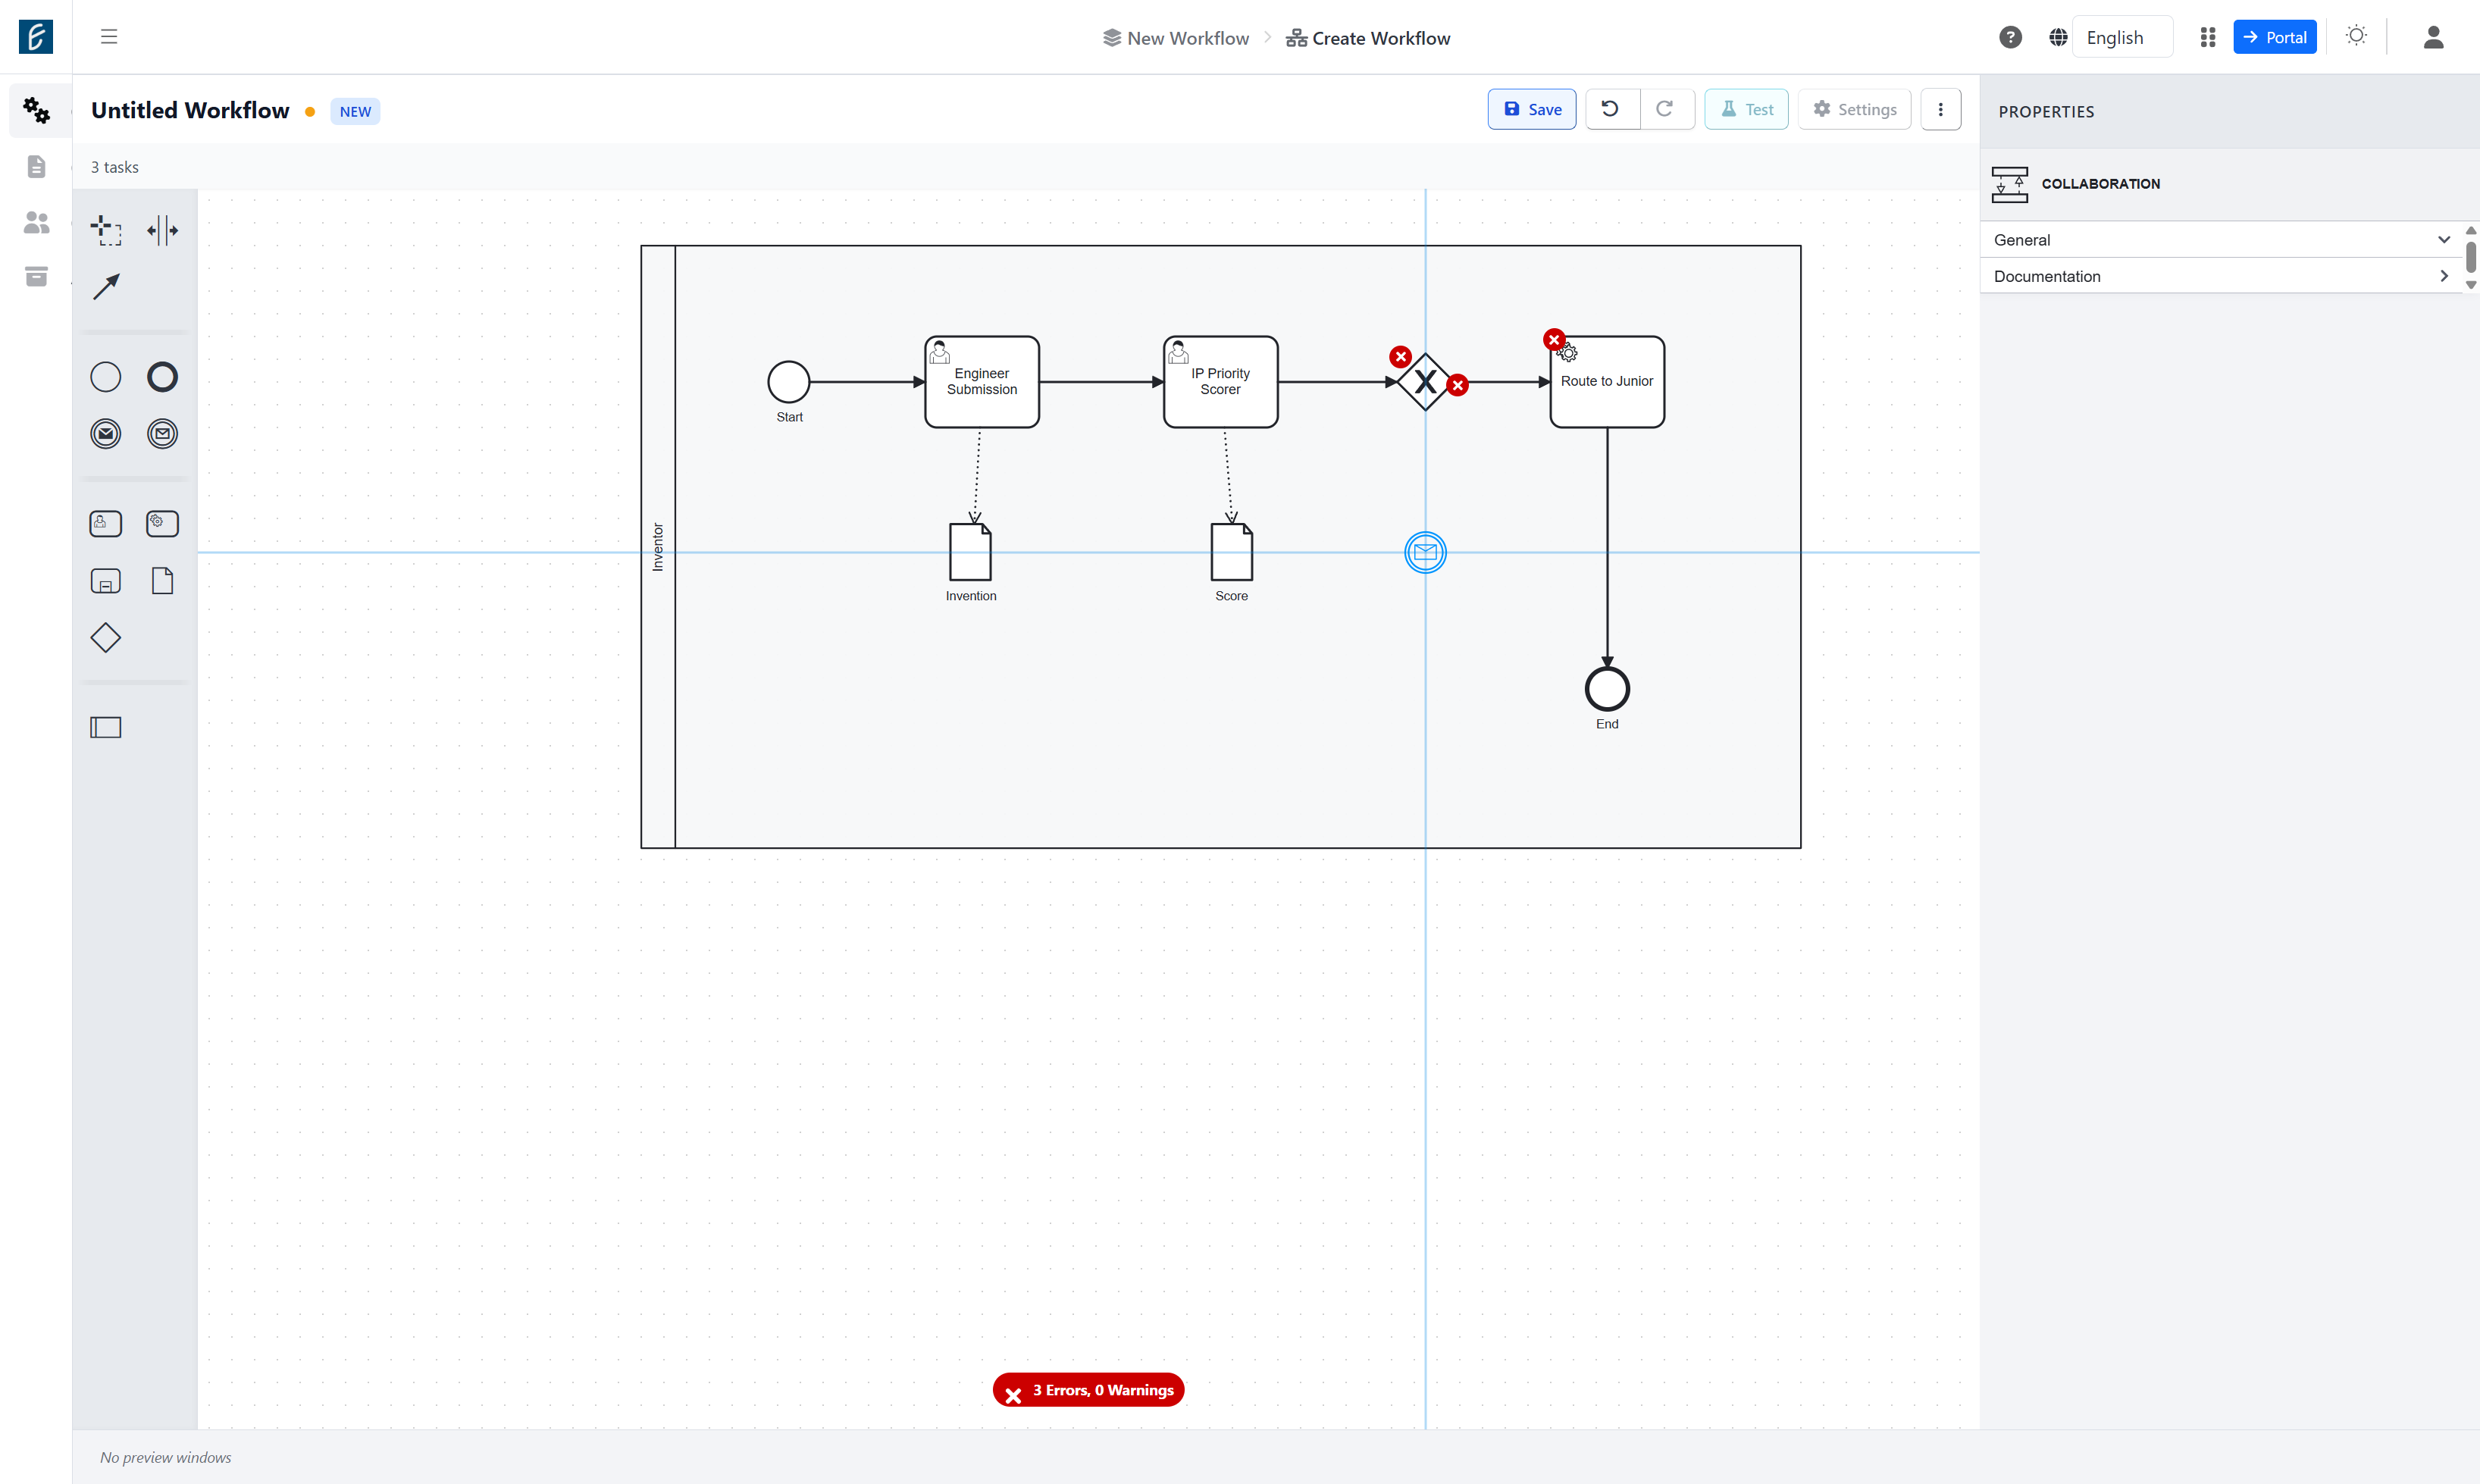The width and height of the screenshot is (2480, 1484).
Task: Add a data object from palette
Action: (162, 581)
